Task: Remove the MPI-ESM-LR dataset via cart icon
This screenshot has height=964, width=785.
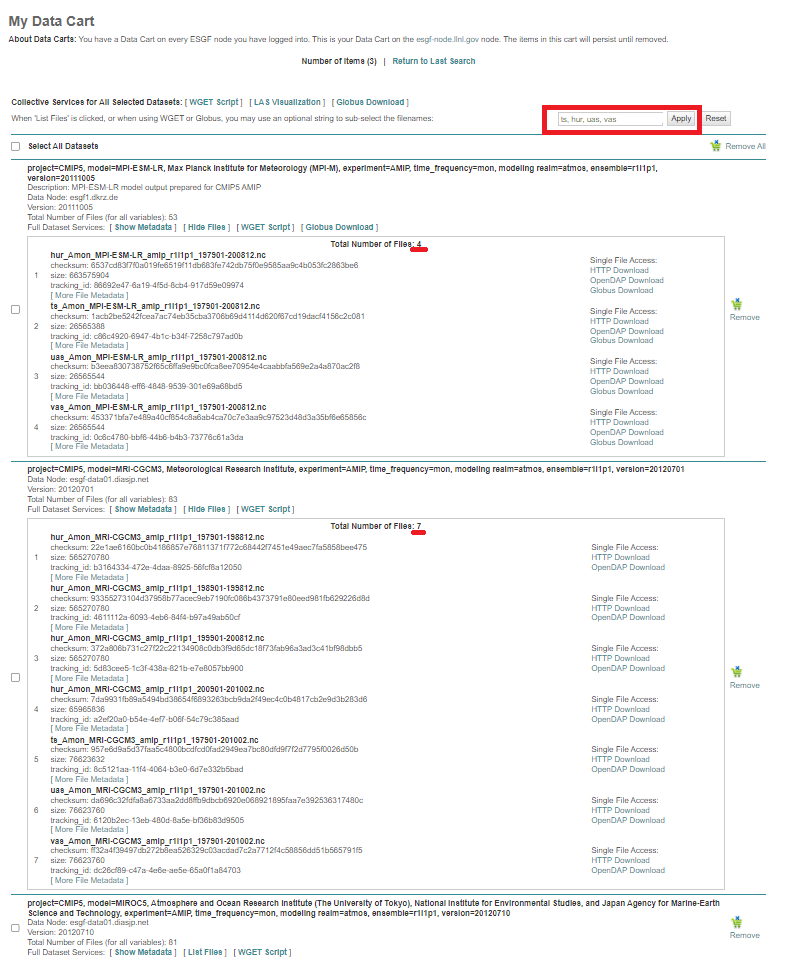Action: 736,304
